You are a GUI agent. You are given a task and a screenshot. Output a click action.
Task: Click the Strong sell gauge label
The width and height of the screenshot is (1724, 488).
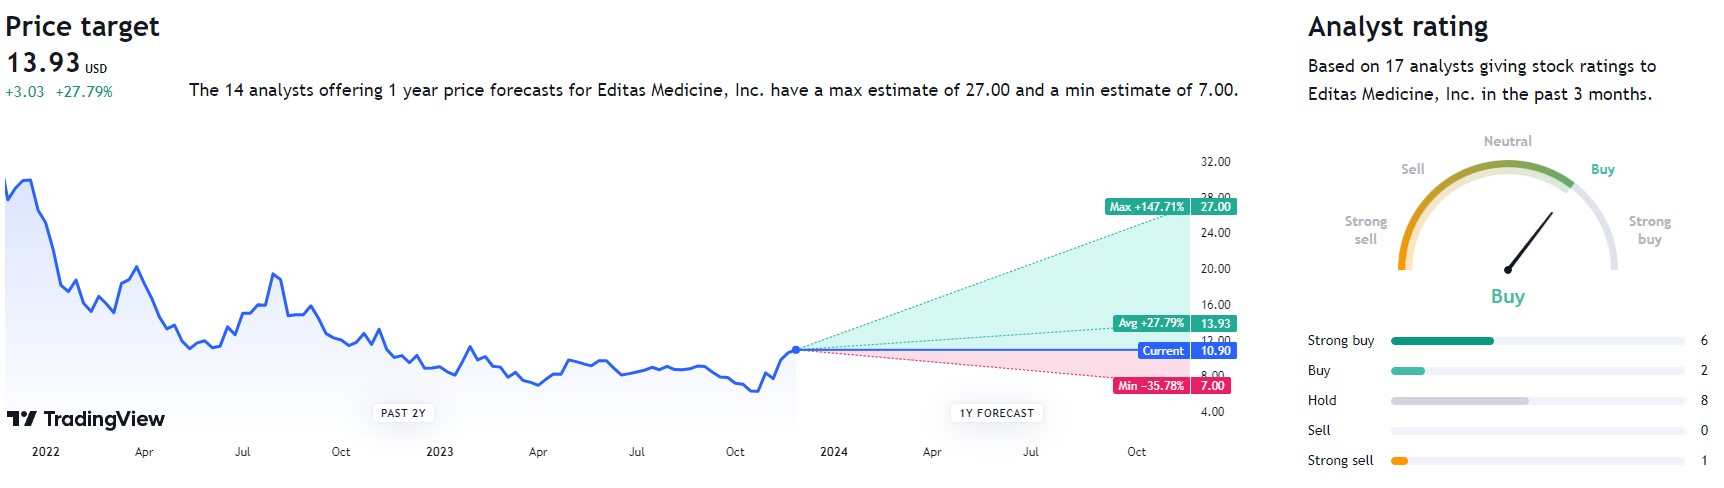[x=1365, y=230]
